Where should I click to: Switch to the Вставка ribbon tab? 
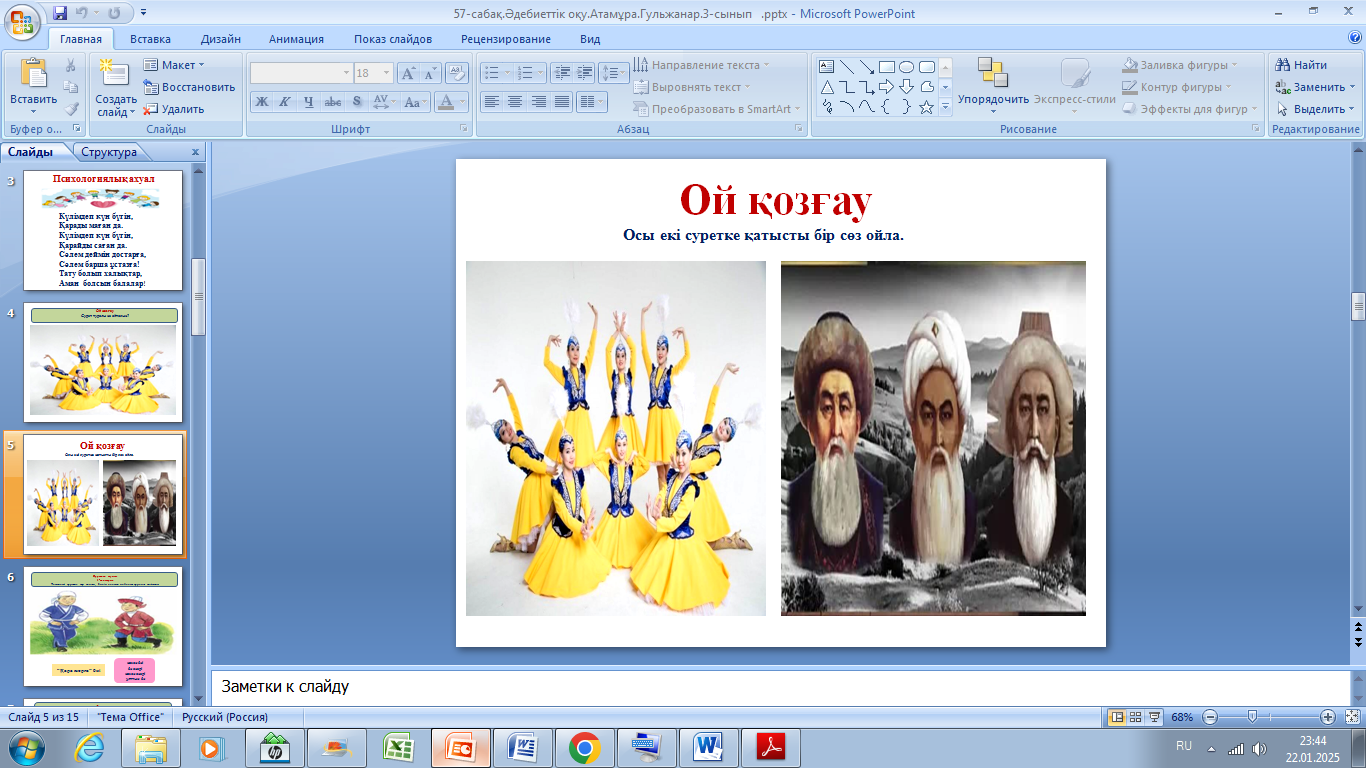click(150, 39)
